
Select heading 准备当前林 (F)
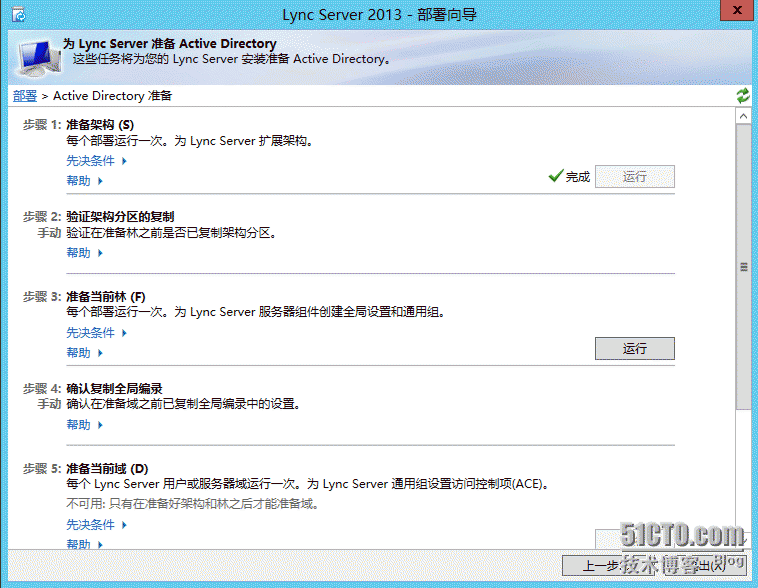[x=106, y=296]
